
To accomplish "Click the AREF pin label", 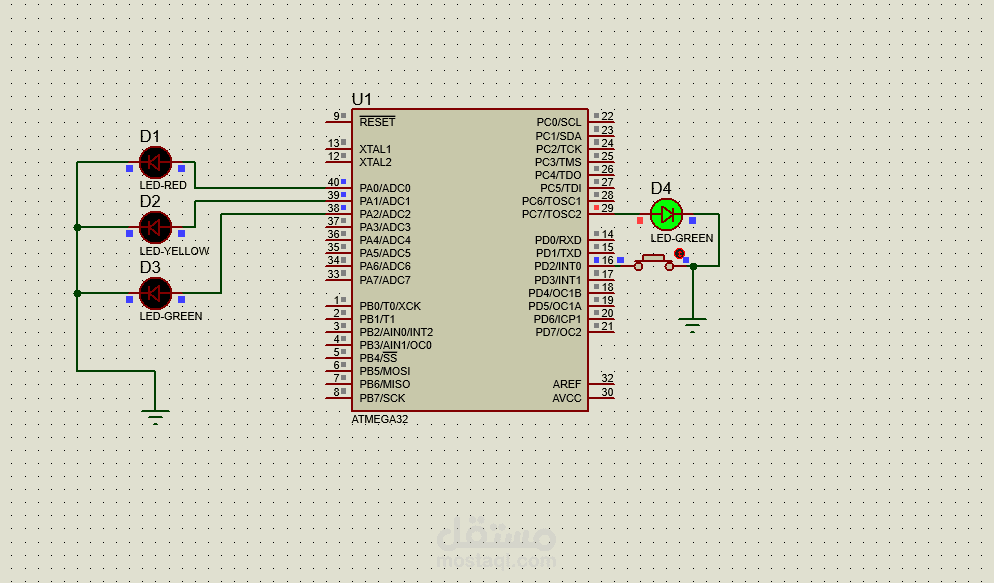I will 567,384.
